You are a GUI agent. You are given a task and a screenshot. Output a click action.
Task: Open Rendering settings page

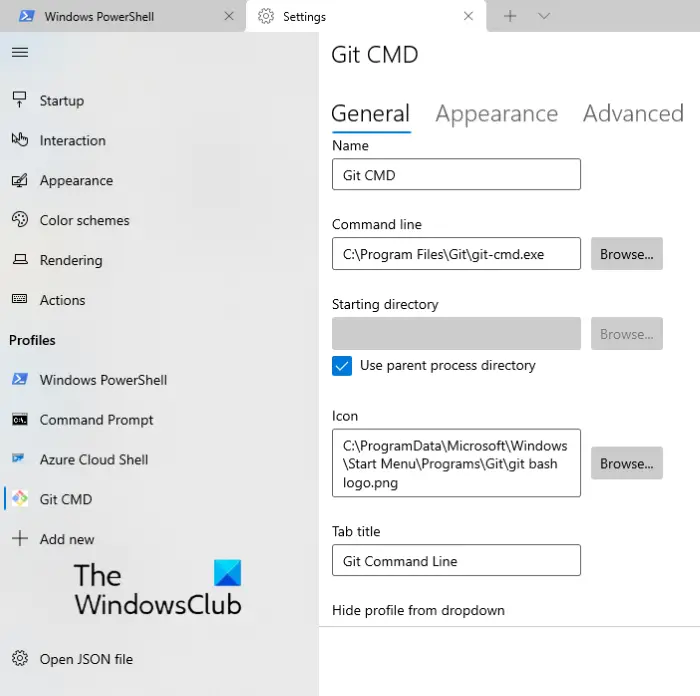click(71, 260)
